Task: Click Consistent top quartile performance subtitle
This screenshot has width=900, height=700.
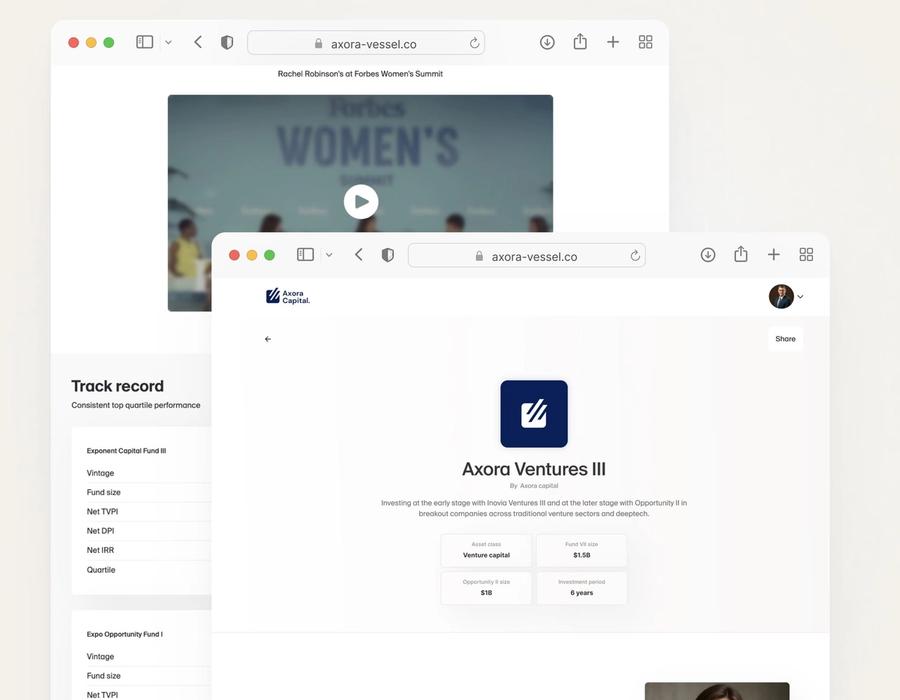Action: click(x=136, y=405)
